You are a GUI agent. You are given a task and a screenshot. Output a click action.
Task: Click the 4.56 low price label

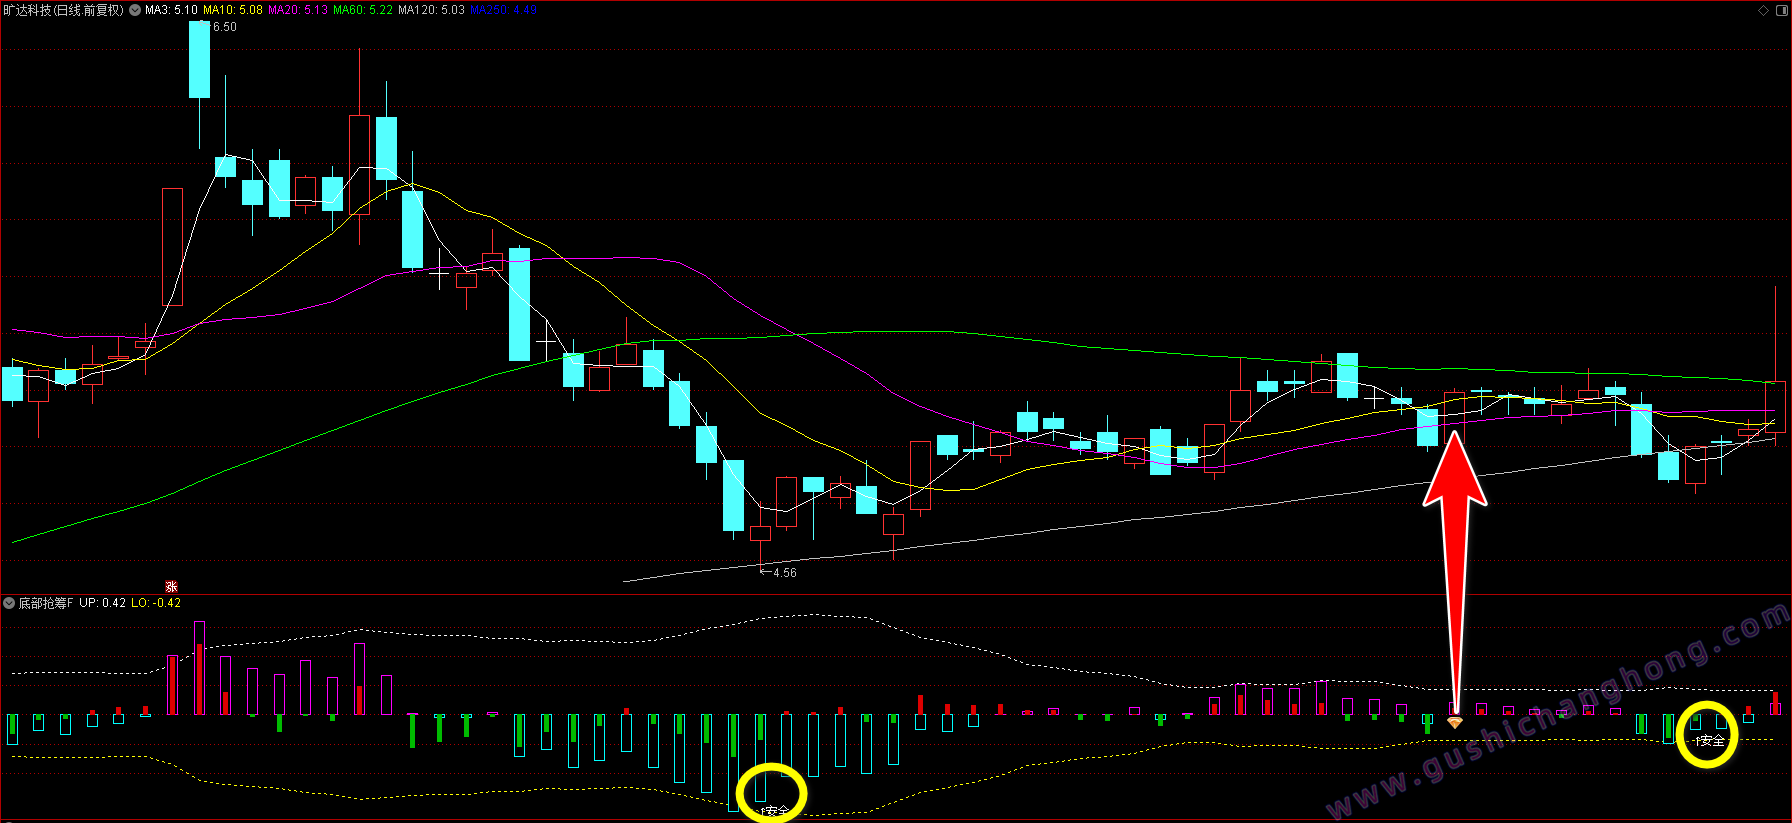(785, 573)
